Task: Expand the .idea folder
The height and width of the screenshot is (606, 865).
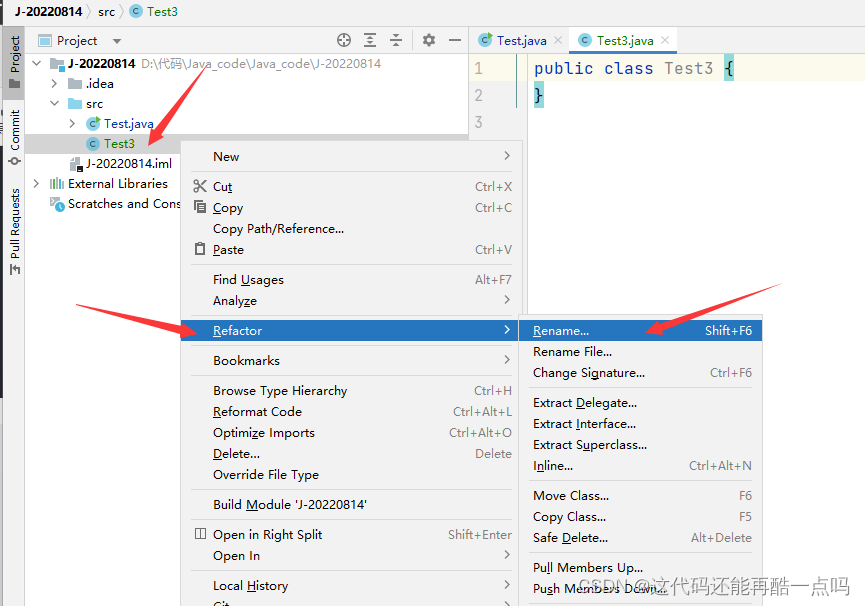Action: pyautogui.click(x=54, y=83)
